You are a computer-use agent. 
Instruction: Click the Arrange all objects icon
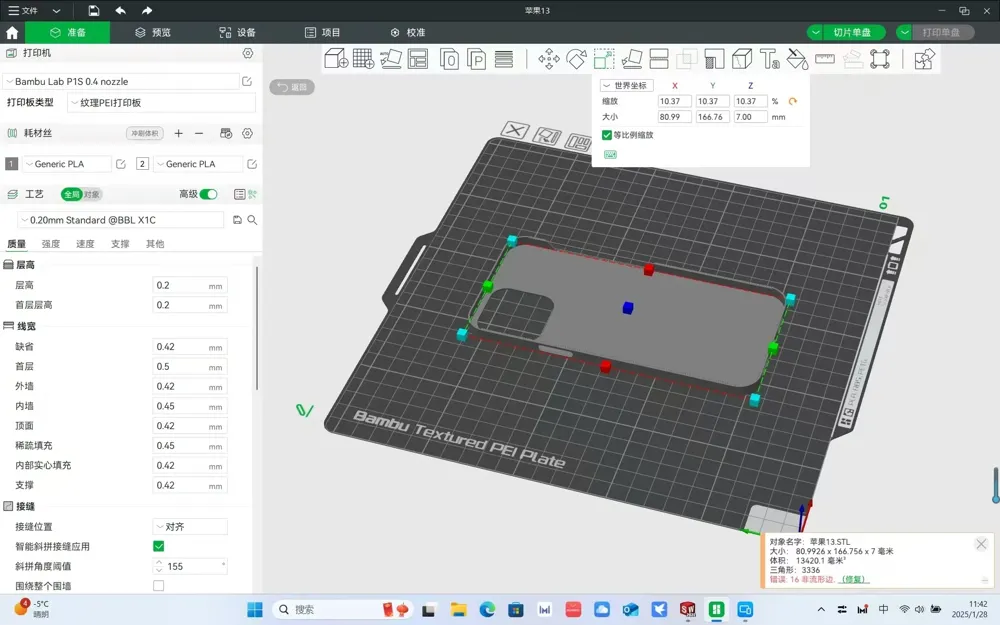[x=418, y=59]
